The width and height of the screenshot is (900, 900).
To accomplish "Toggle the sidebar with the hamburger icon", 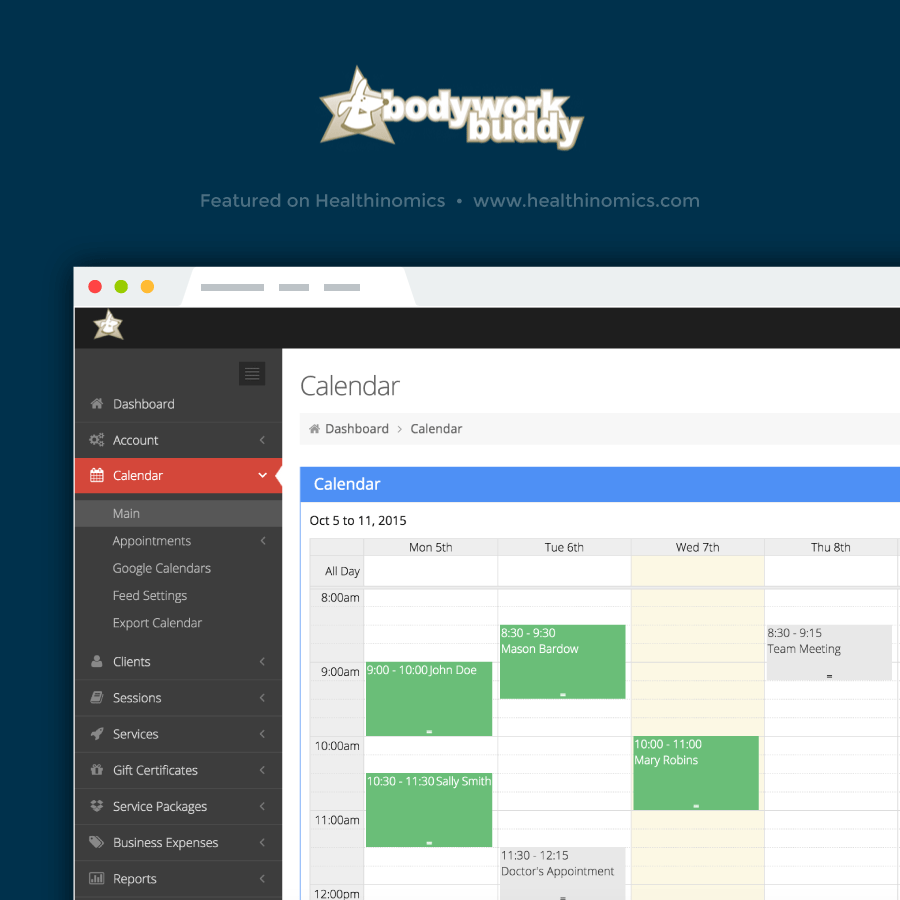I will coord(252,374).
